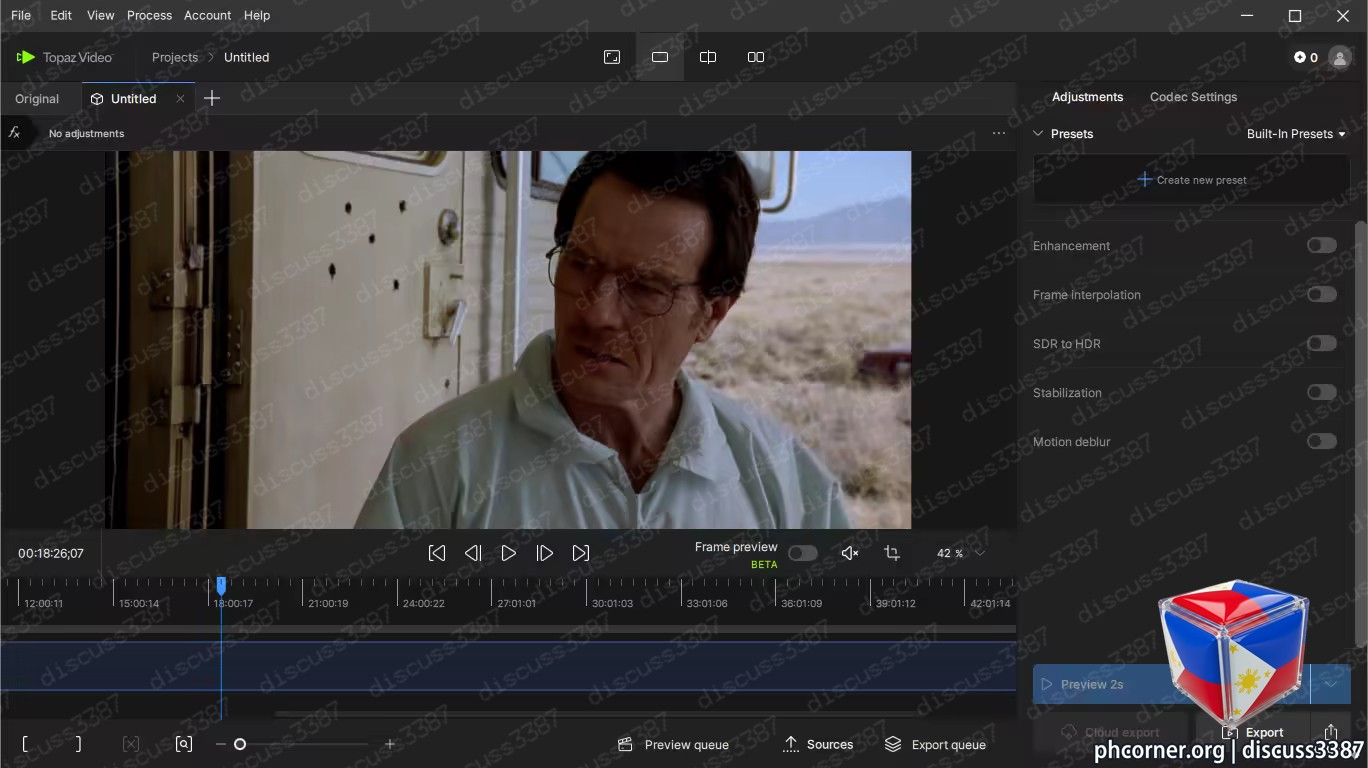
Task: Adjust the timeline zoom slider handle
Action: 240,744
